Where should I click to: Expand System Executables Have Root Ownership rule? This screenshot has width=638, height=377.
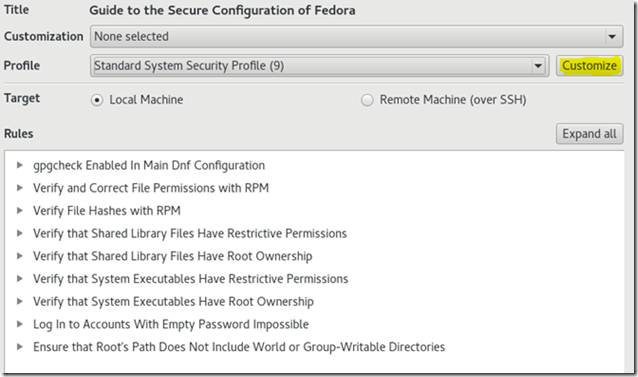coord(19,302)
